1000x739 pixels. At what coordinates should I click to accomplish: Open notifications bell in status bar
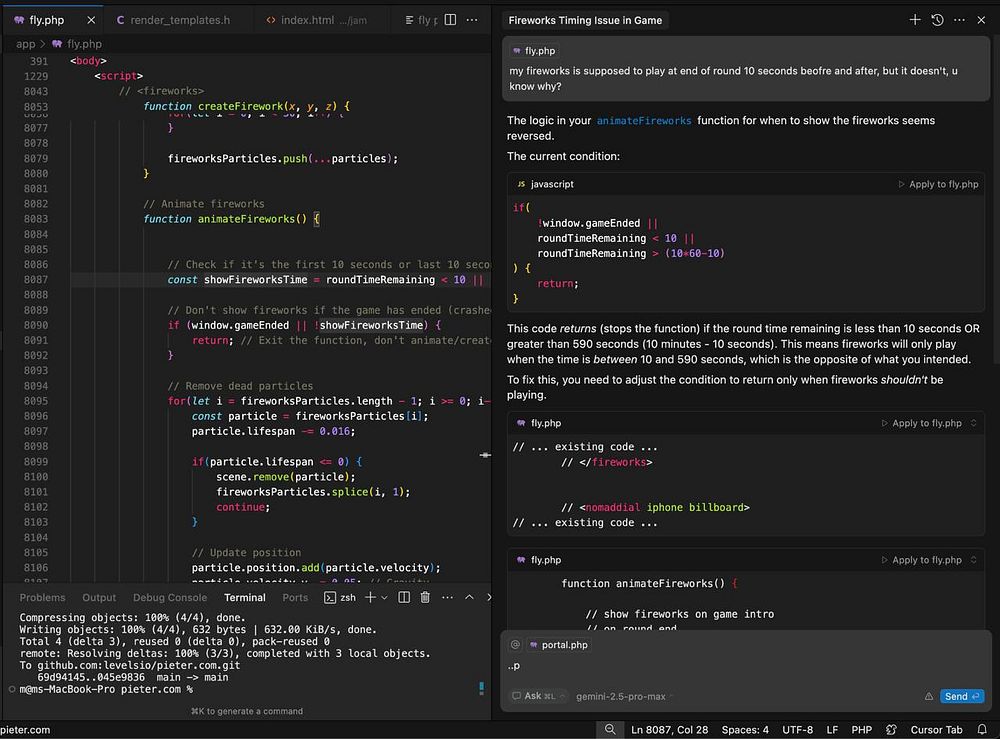click(983, 730)
